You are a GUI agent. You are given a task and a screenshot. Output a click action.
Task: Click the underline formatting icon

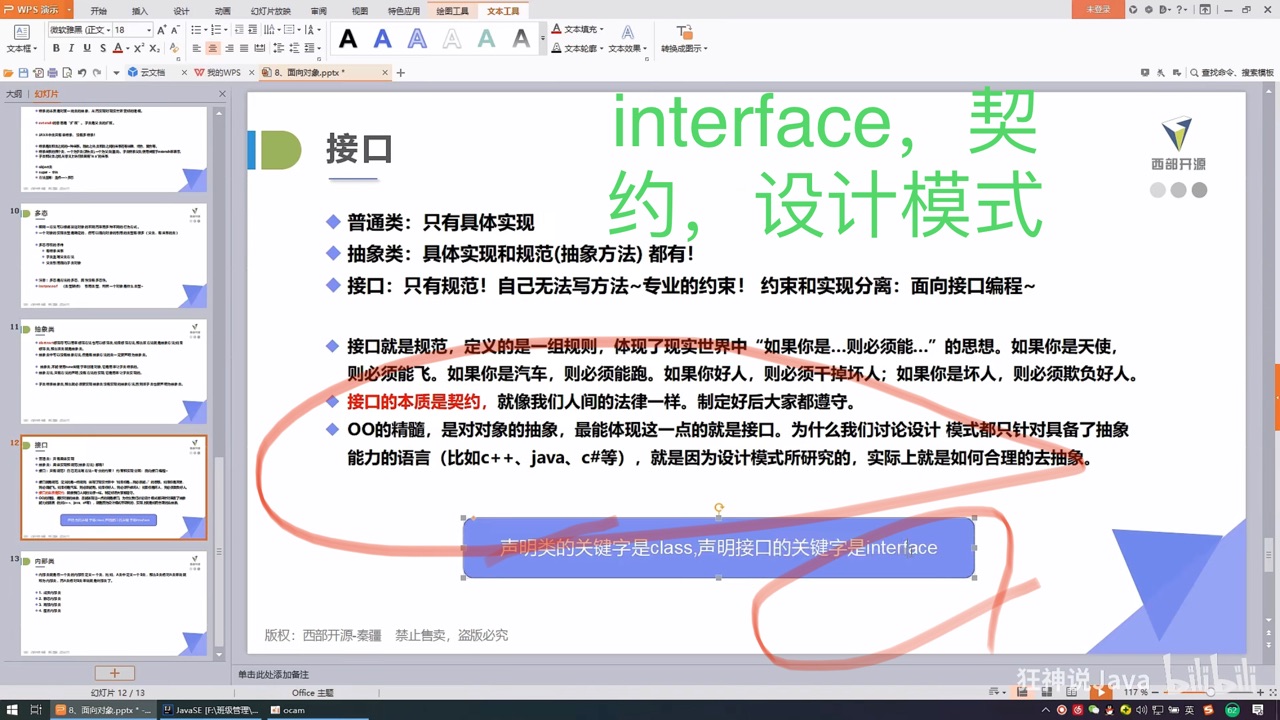click(88, 47)
